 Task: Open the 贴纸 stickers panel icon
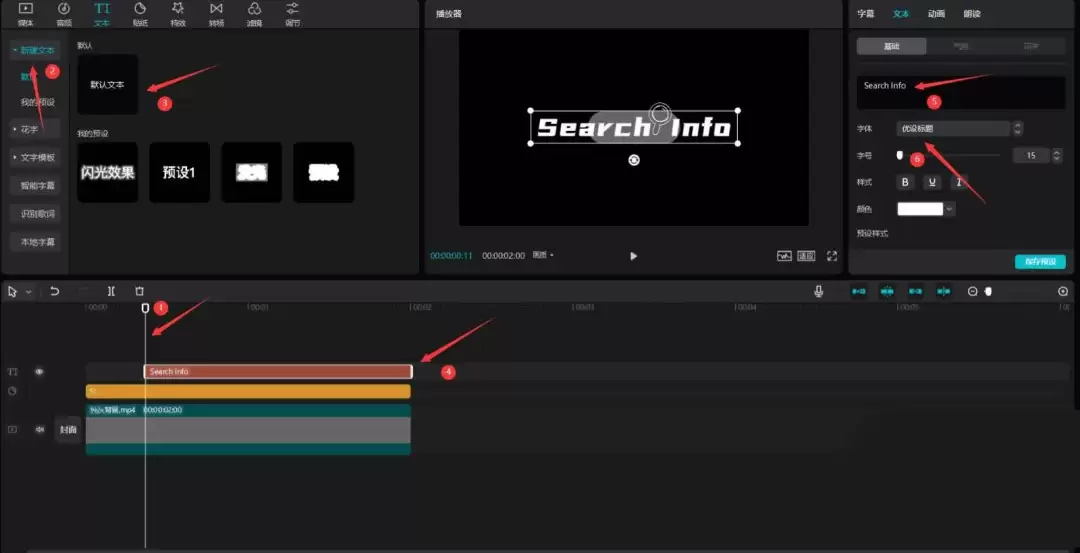coord(140,13)
